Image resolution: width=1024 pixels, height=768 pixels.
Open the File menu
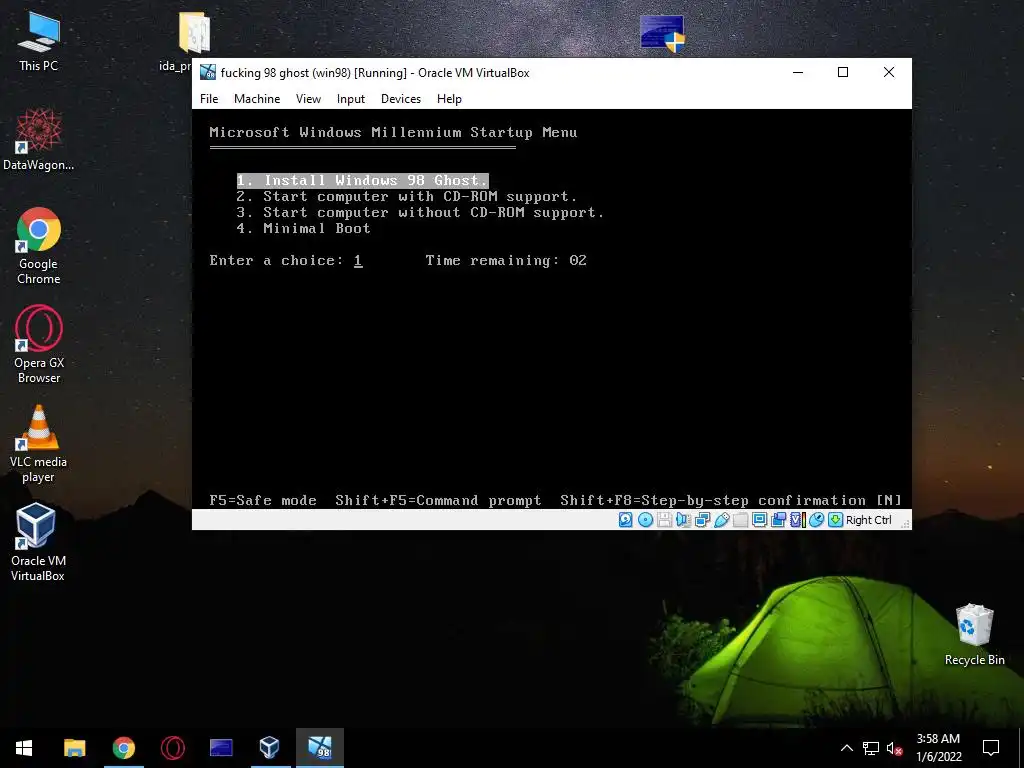[209, 99]
